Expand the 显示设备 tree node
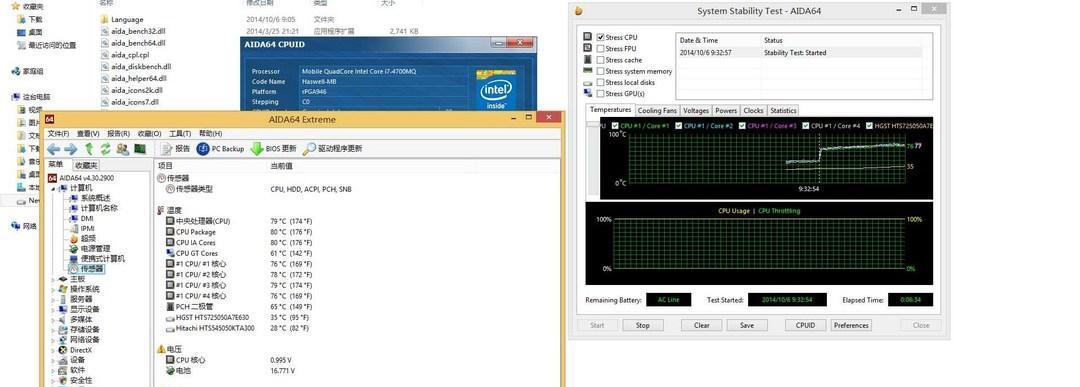Image resolution: width=1080 pixels, height=387 pixels. [54, 309]
